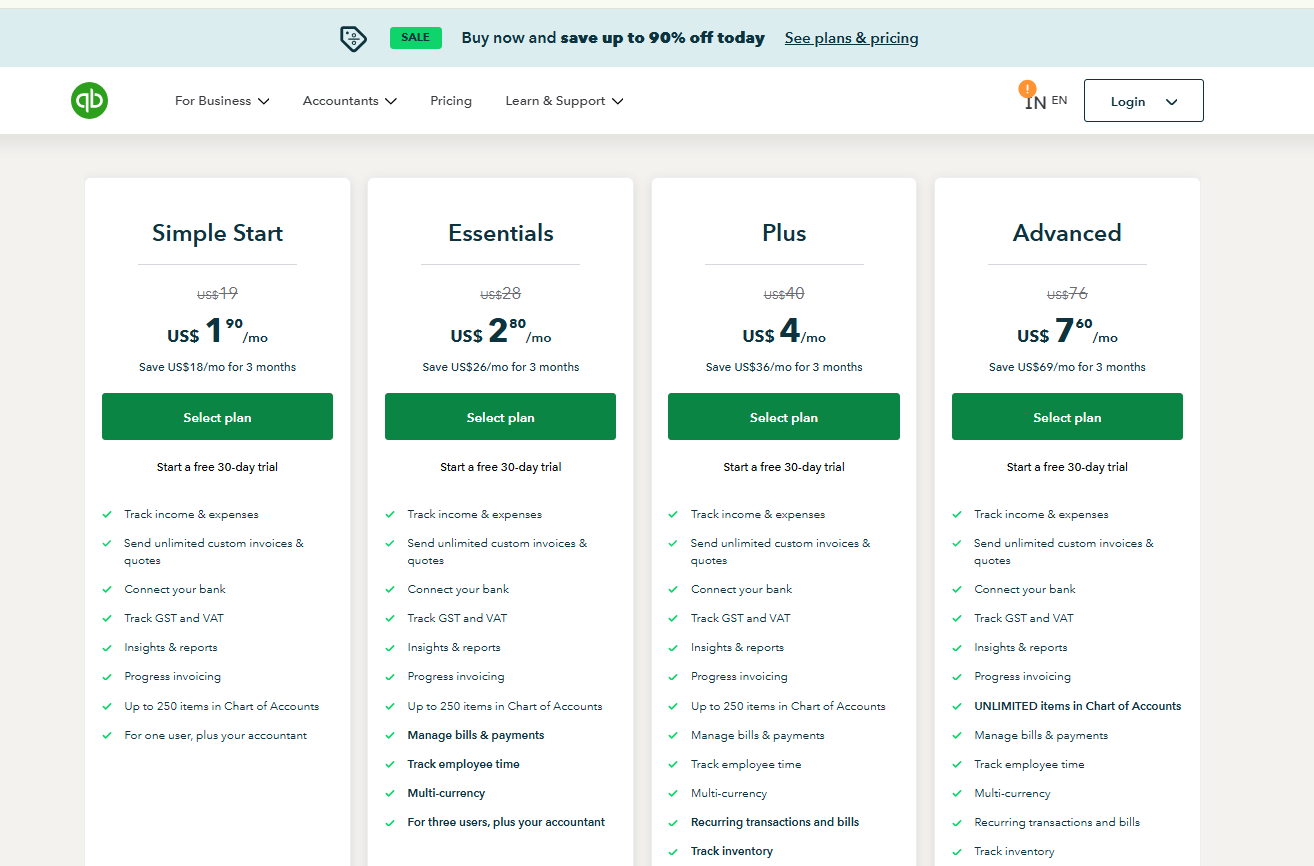Click 'For one user, plus your accountant'

tap(215, 735)
